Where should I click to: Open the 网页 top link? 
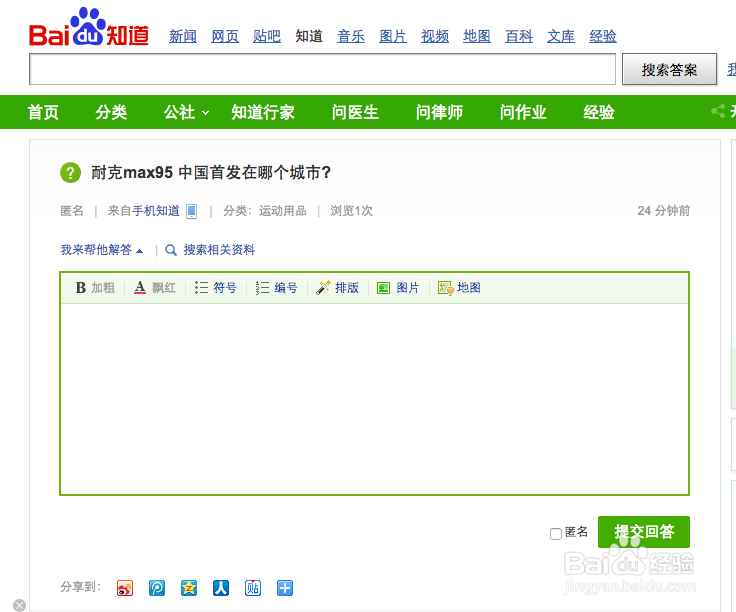tap(225, 36)
